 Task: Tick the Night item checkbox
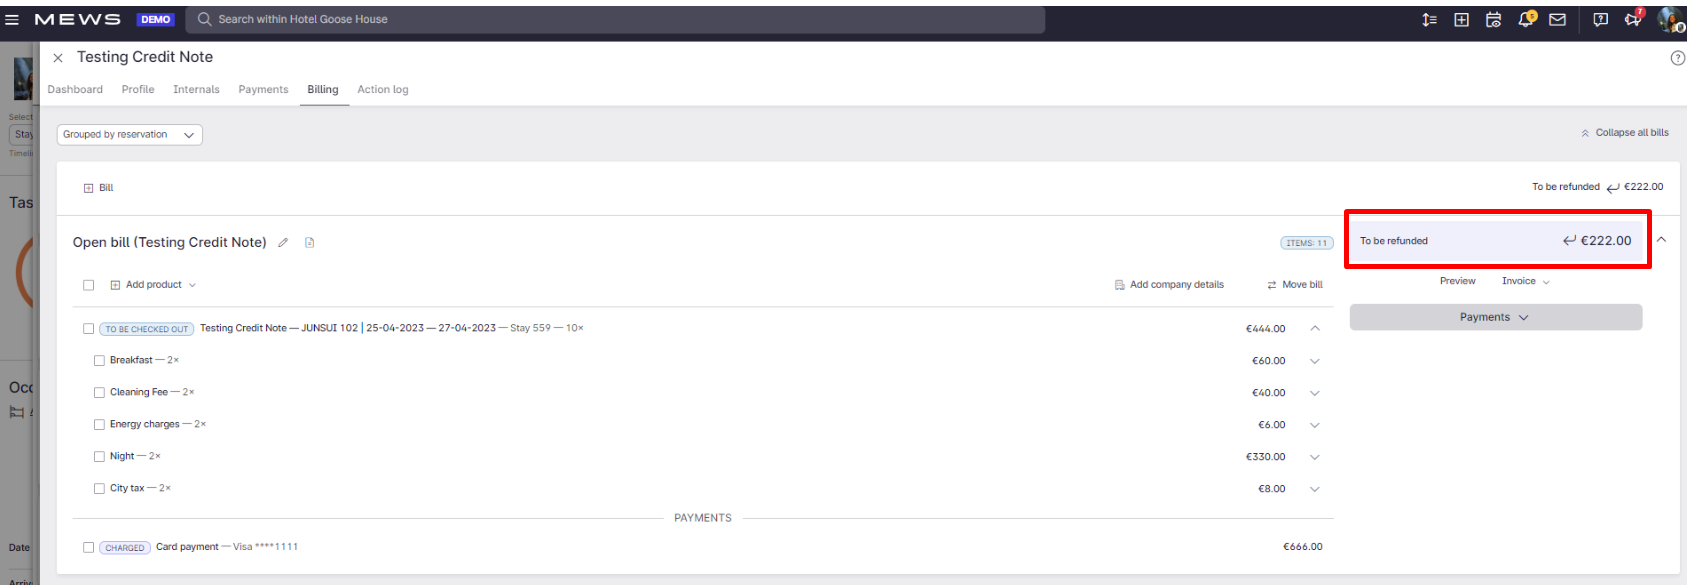[x=99, y=457]
